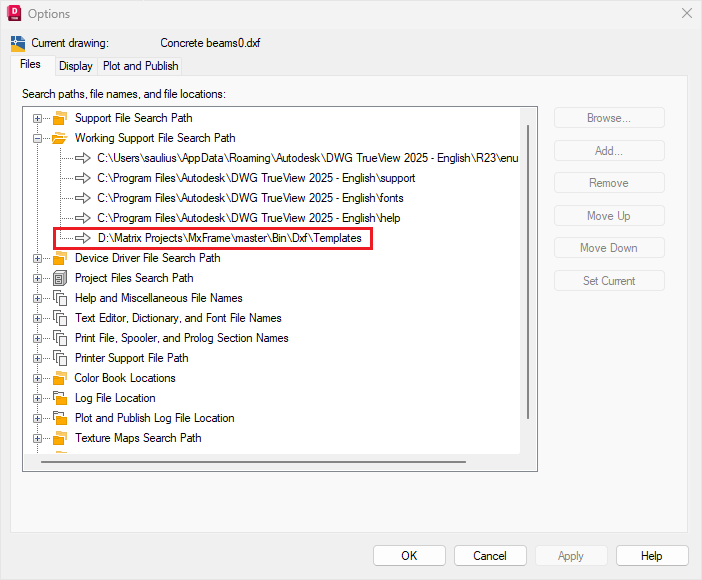Click the arrow icon beside the R23\enu path
Image resolution: width=702 pixels, height=580 pixels.
pos(83,158)
